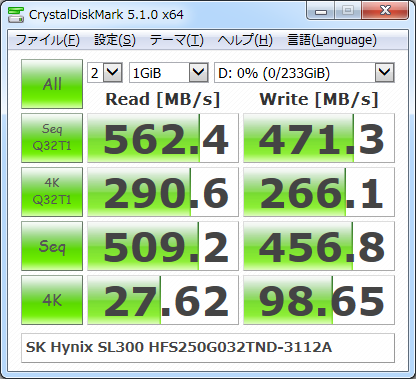
Task: Click the SK Hynix SL300 comment field
Action: [x=208, y=348]
